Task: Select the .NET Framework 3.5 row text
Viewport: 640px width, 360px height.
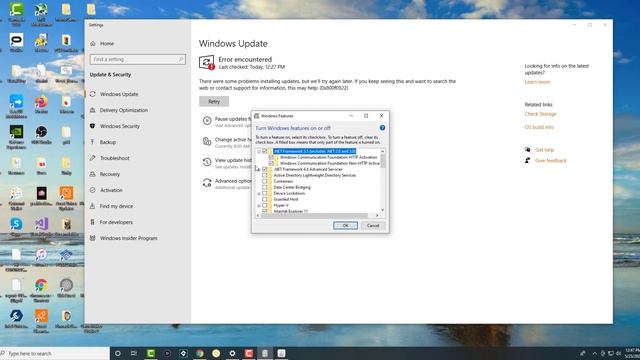Action: 314,151
